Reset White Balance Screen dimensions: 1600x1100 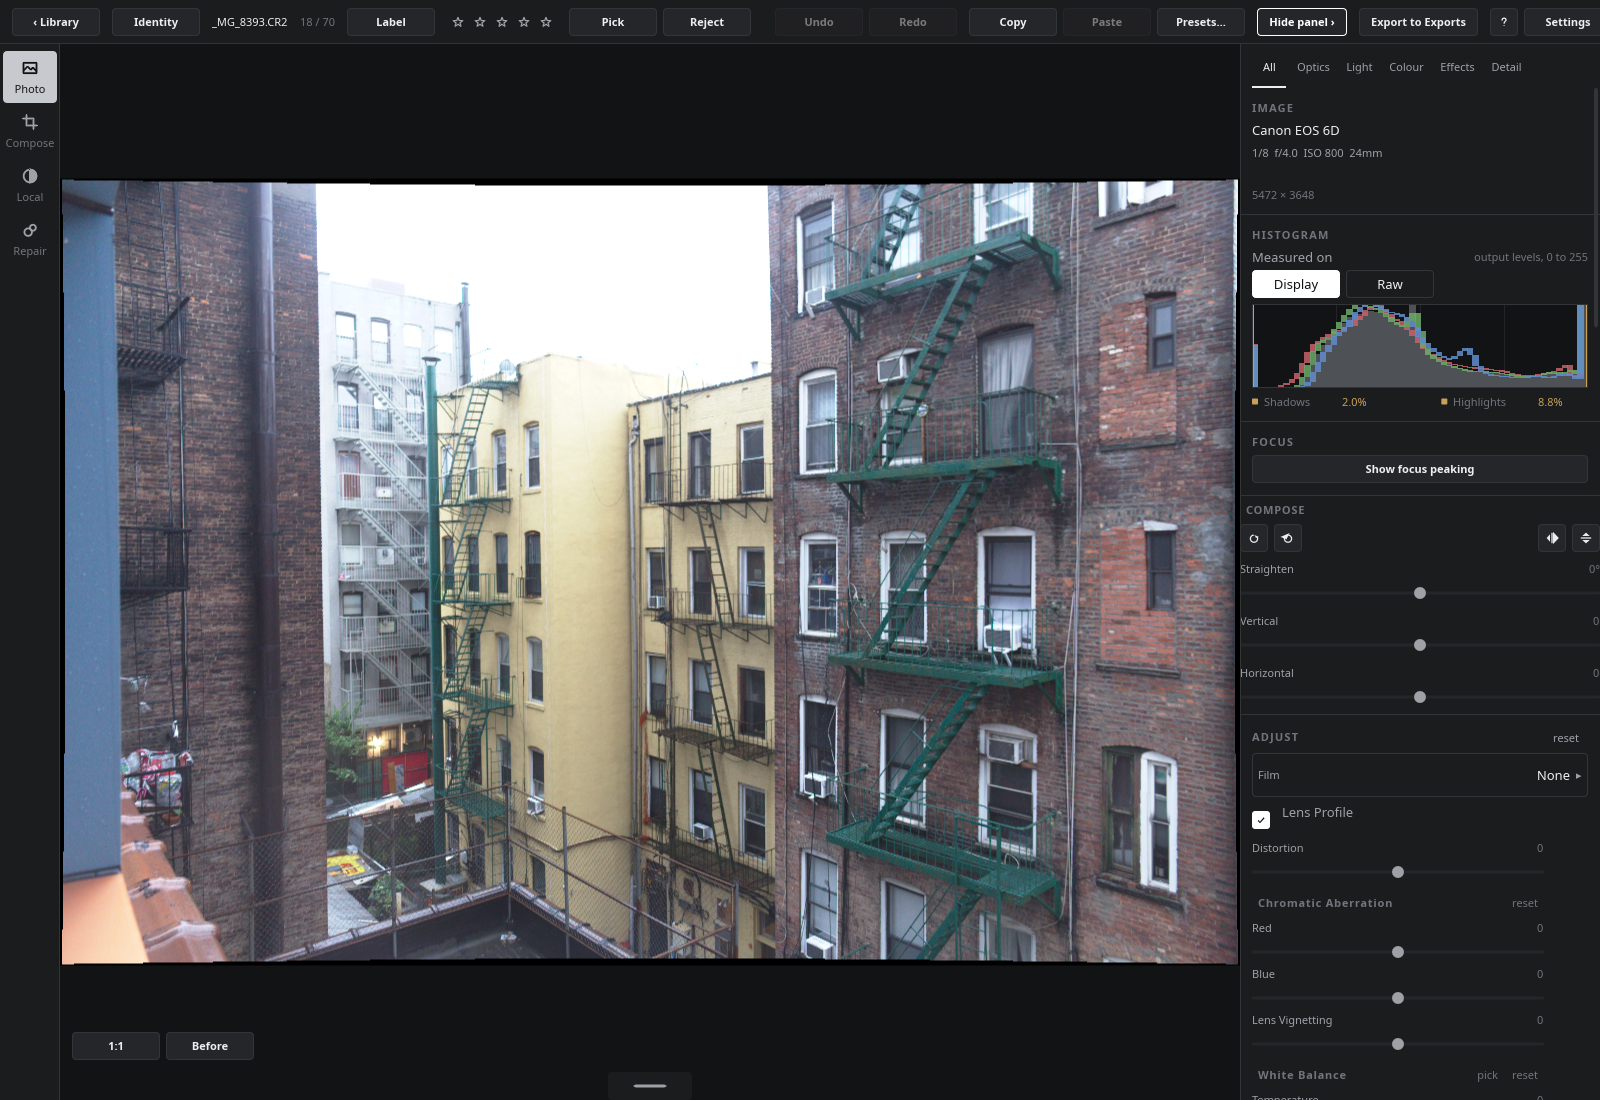1525,1075
